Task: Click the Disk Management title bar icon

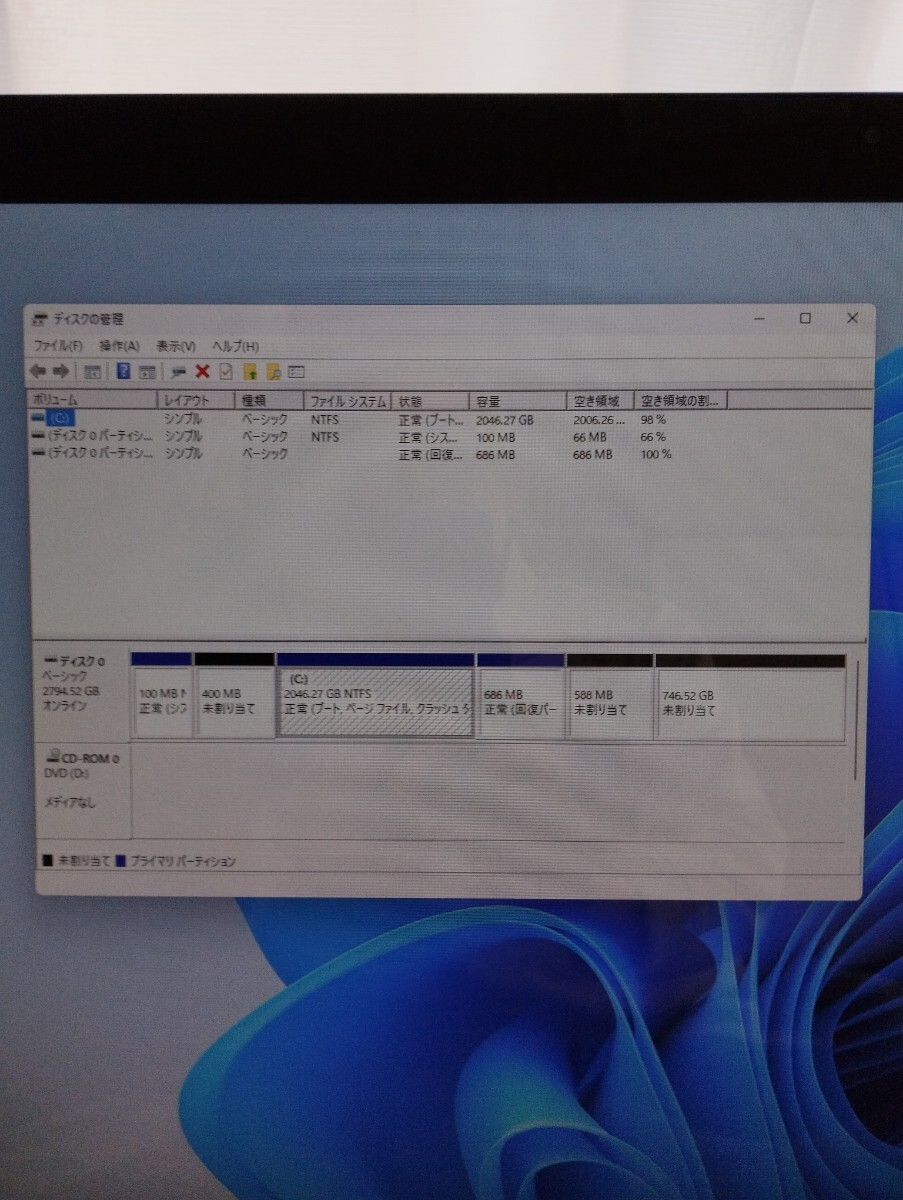Action: 40,319
